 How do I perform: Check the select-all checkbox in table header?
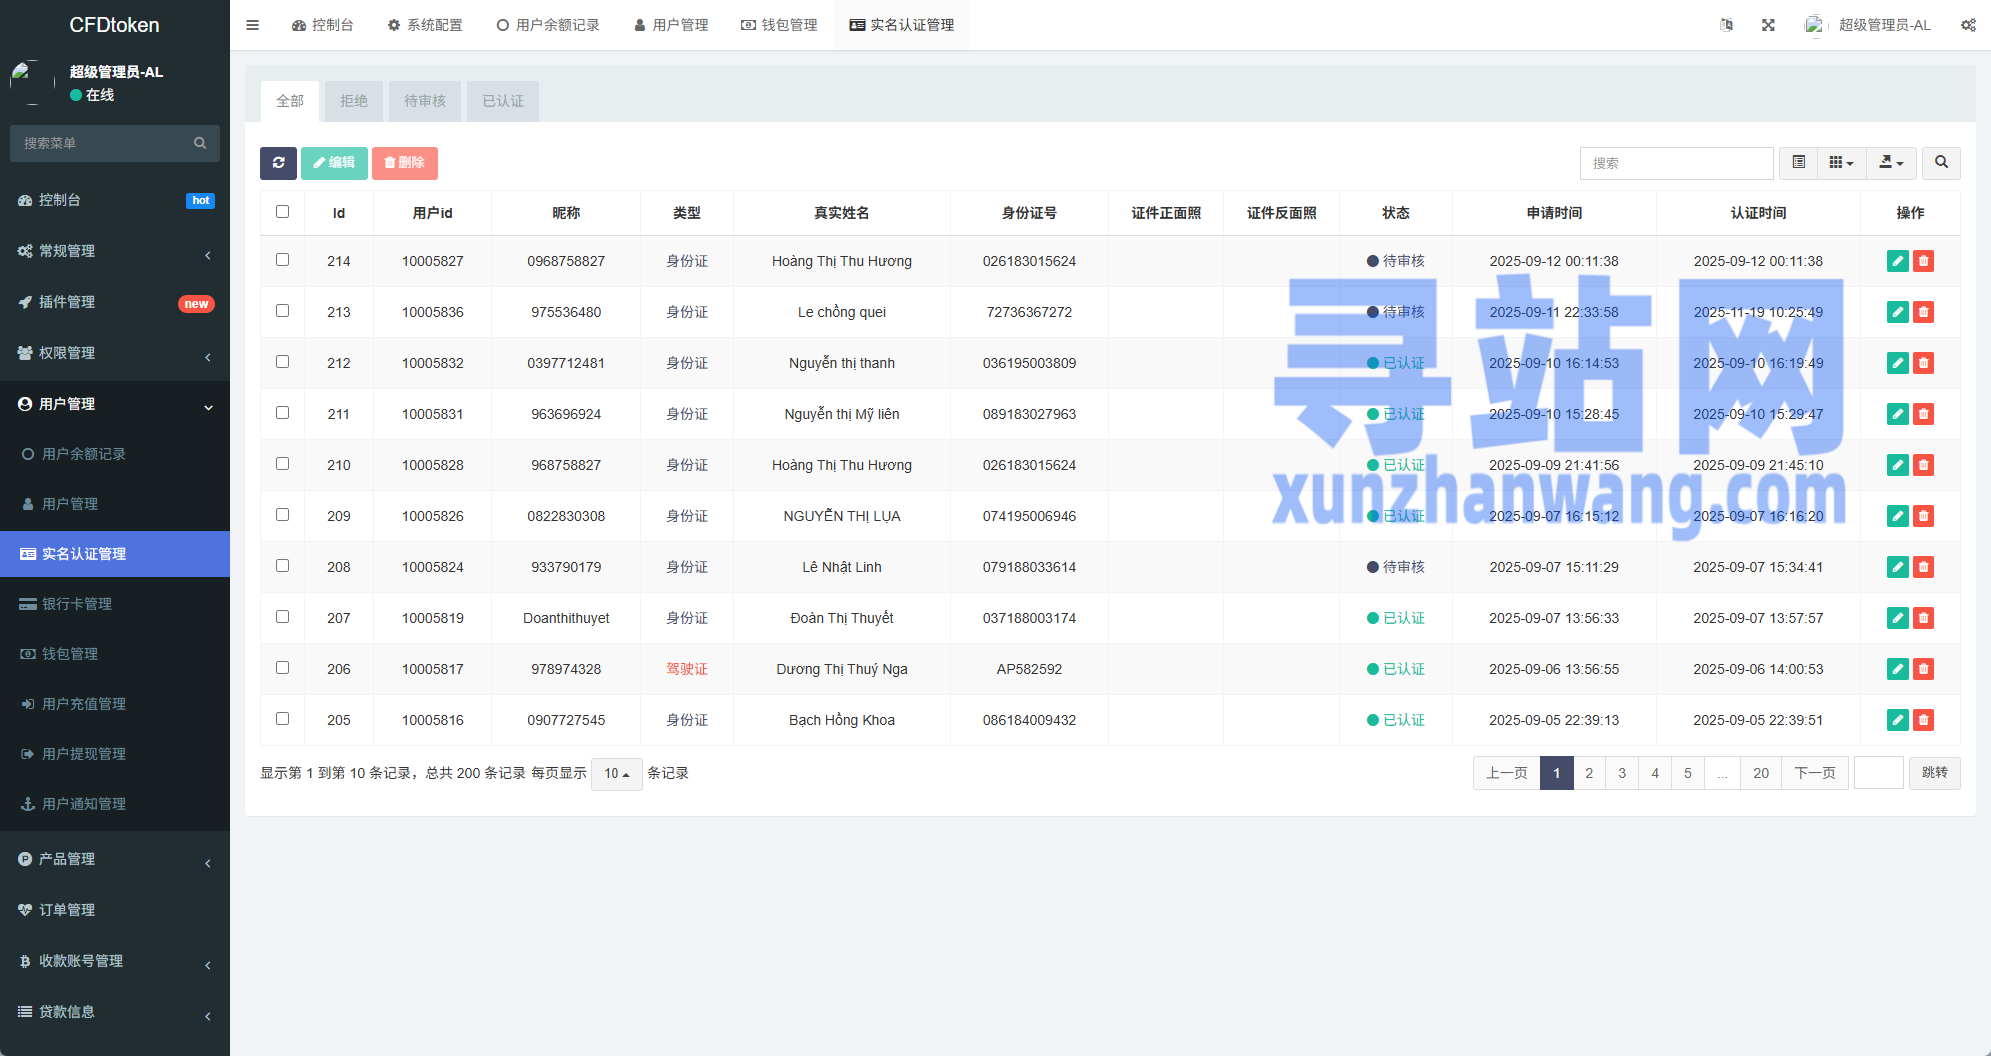pos(282,212)
